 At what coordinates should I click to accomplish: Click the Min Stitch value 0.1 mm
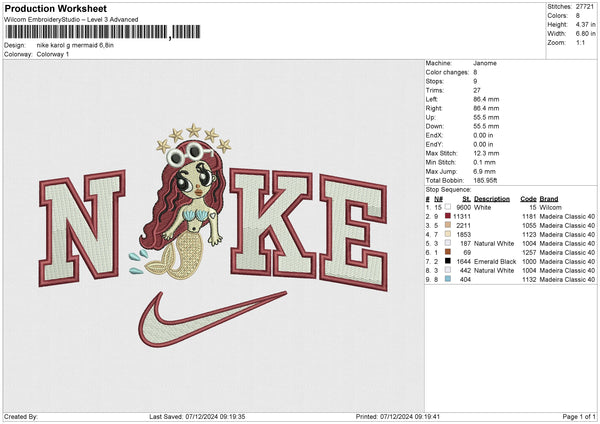click(x=484, y=162)
